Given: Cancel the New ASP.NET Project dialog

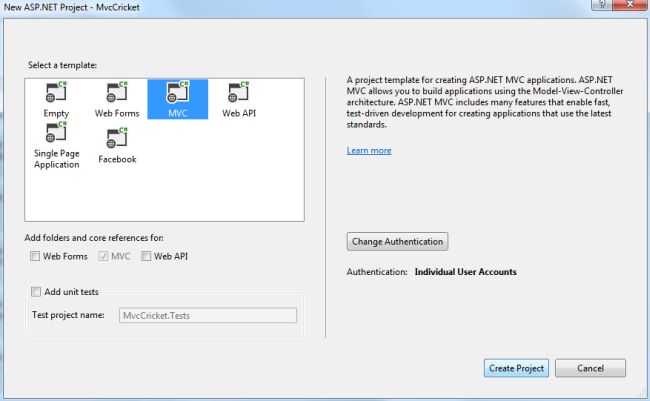Looking at the screenshot, I should point(590,368).
